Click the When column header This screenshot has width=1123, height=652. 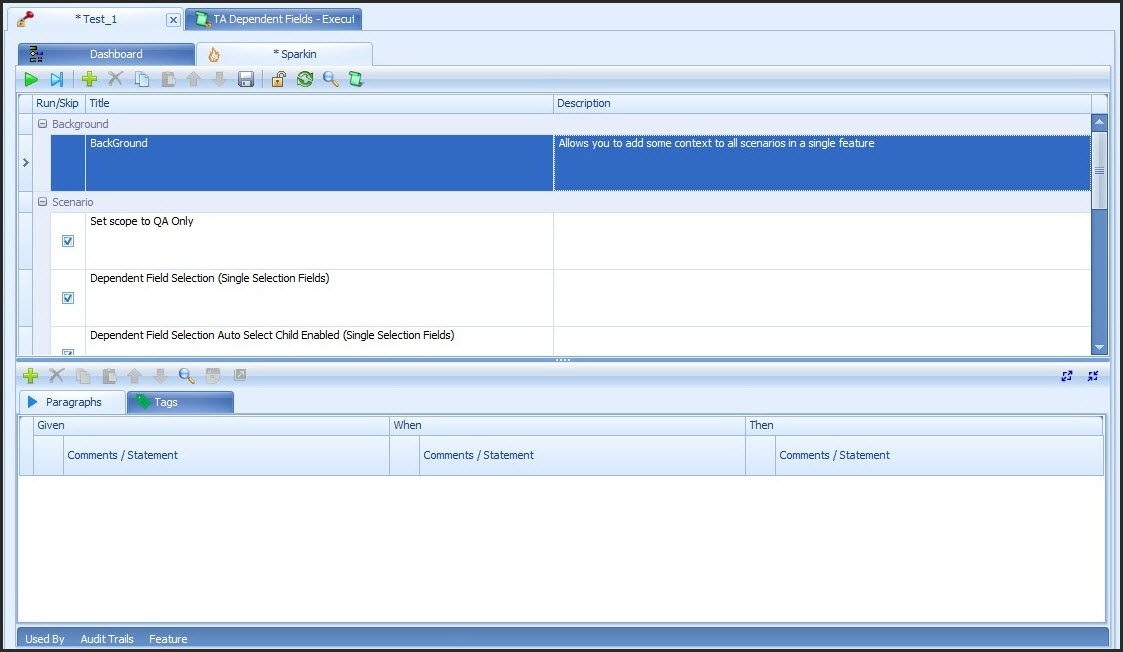(x=567, y=426)
